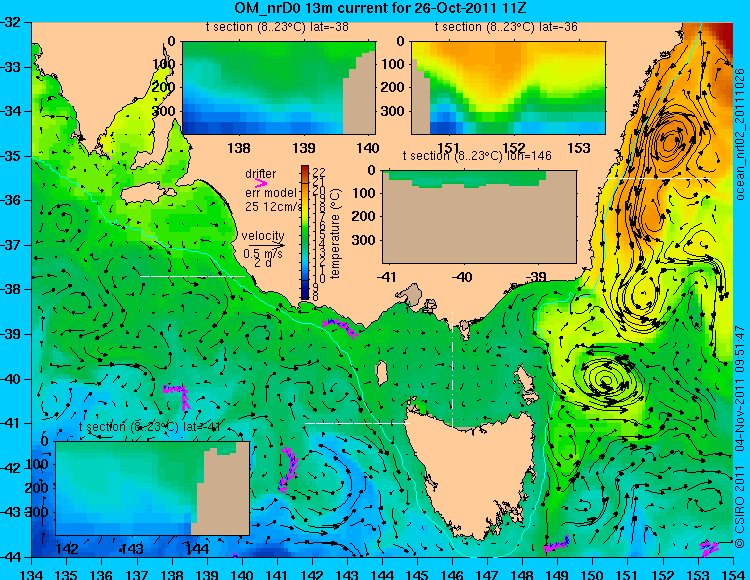Image resolution: width=750 pixels, height=580 pixels.
Task: Click the 140 longitude axis label
Action: (x=242, y=574)
